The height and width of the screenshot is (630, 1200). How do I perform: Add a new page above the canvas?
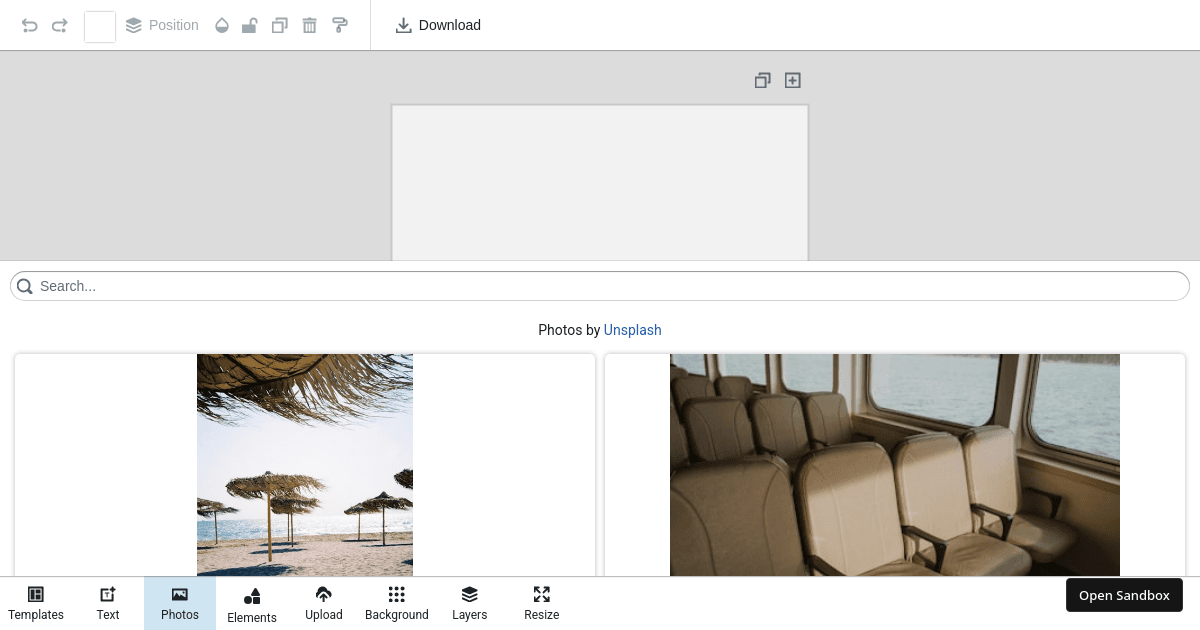click(793, 80)
